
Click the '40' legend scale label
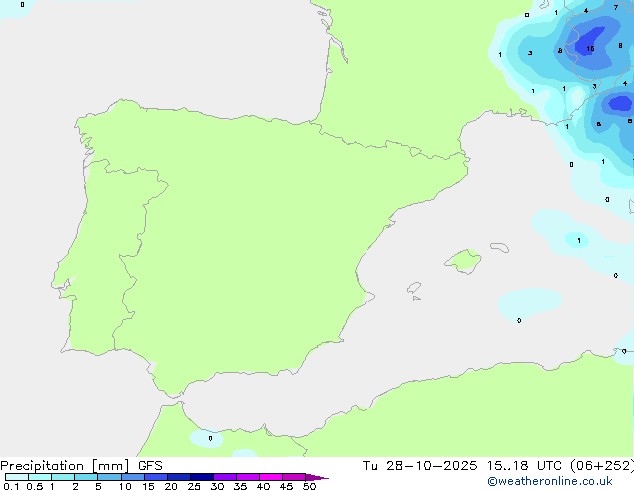pos(263,486)
